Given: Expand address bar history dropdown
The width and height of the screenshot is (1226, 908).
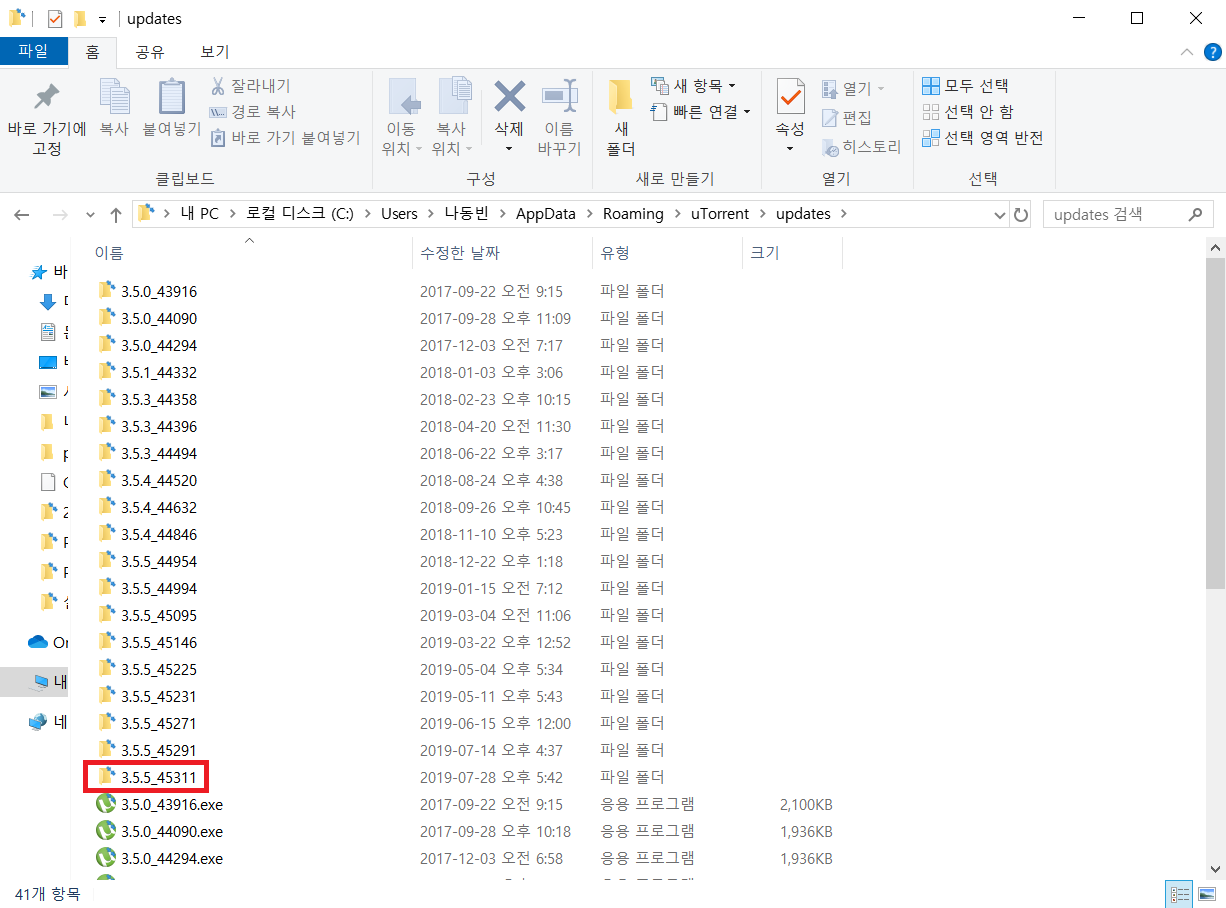Looking at the screenshot, I should [x=1000, y=215].
